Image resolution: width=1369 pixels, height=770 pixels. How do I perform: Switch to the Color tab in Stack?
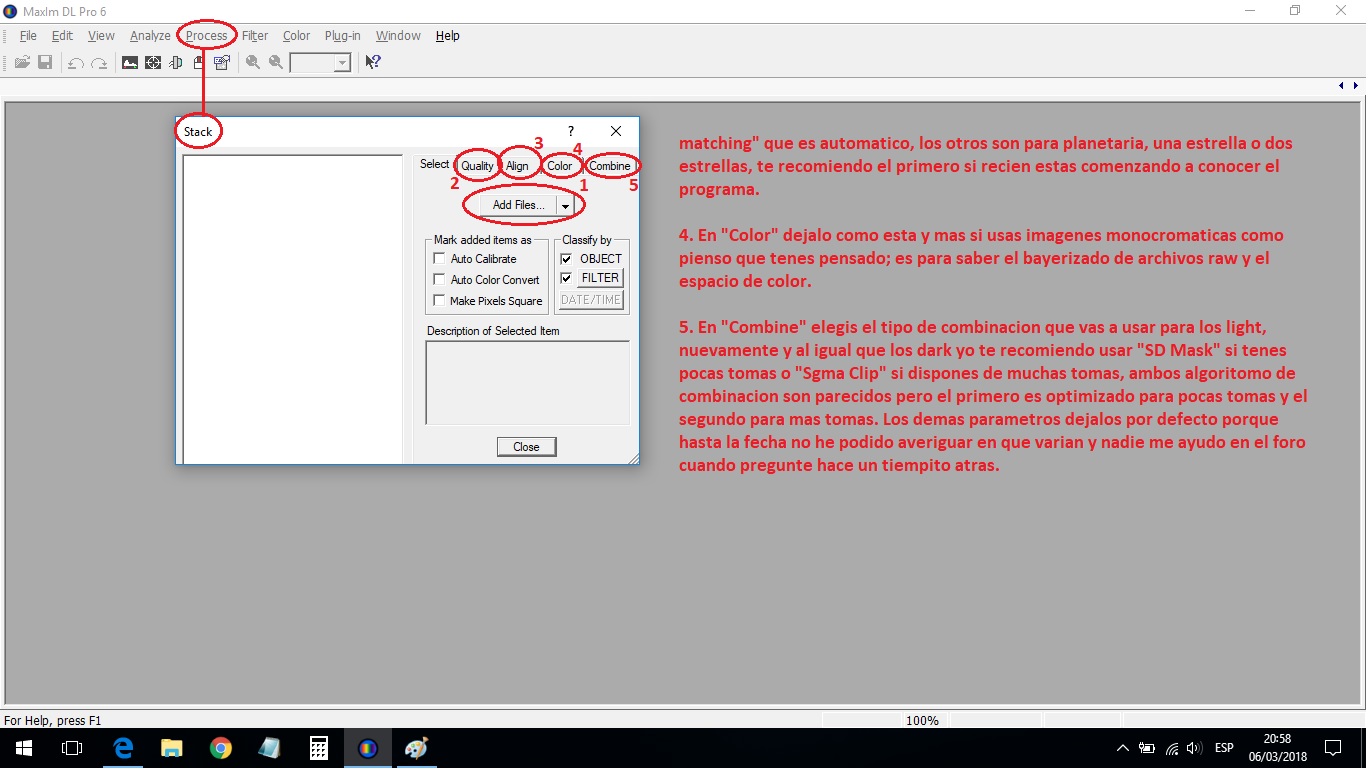coord(560,166)
